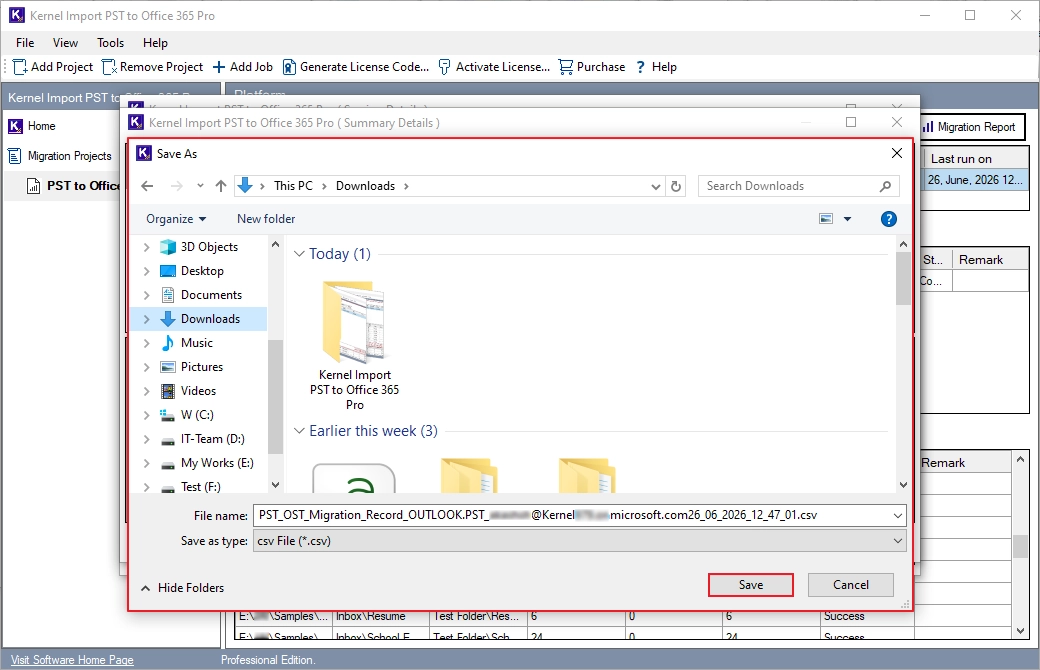Open File menu
This screenshot has width=1040, height=670.
click(x=25, y=43)
